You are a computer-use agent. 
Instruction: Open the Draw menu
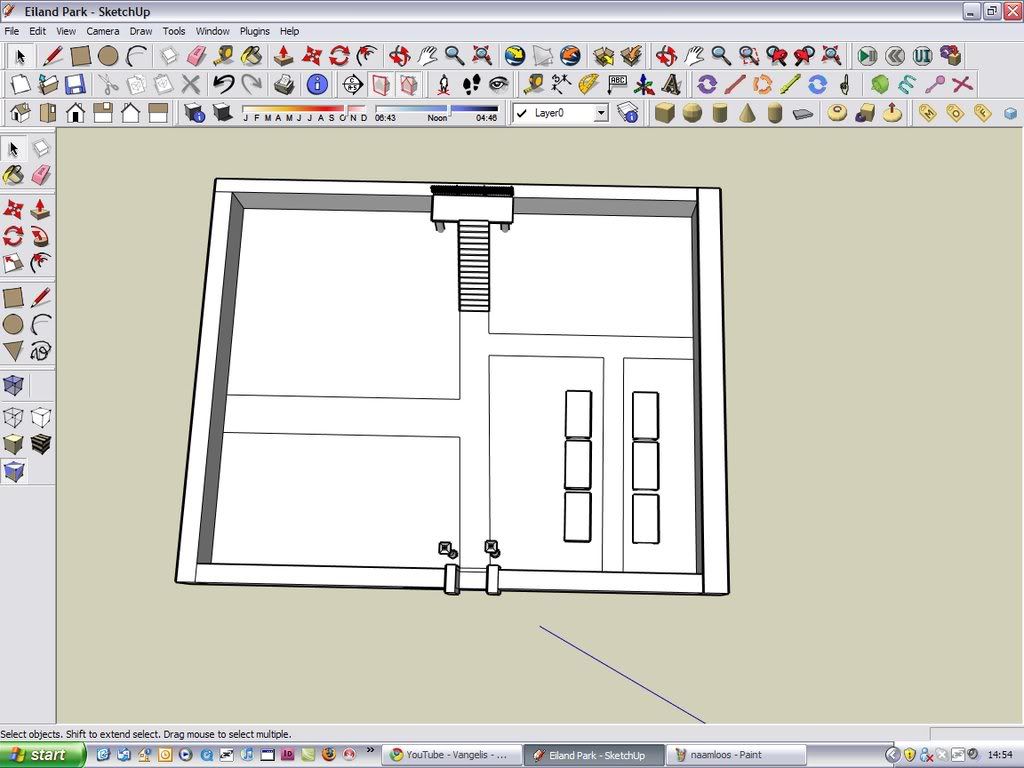tap(140, 31)
